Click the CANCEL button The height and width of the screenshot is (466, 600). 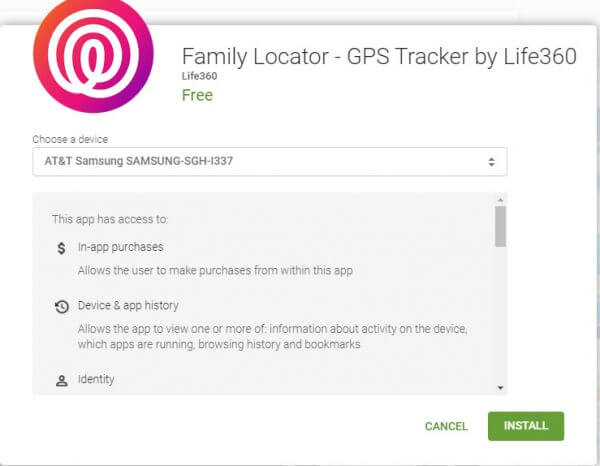point(446,426)
